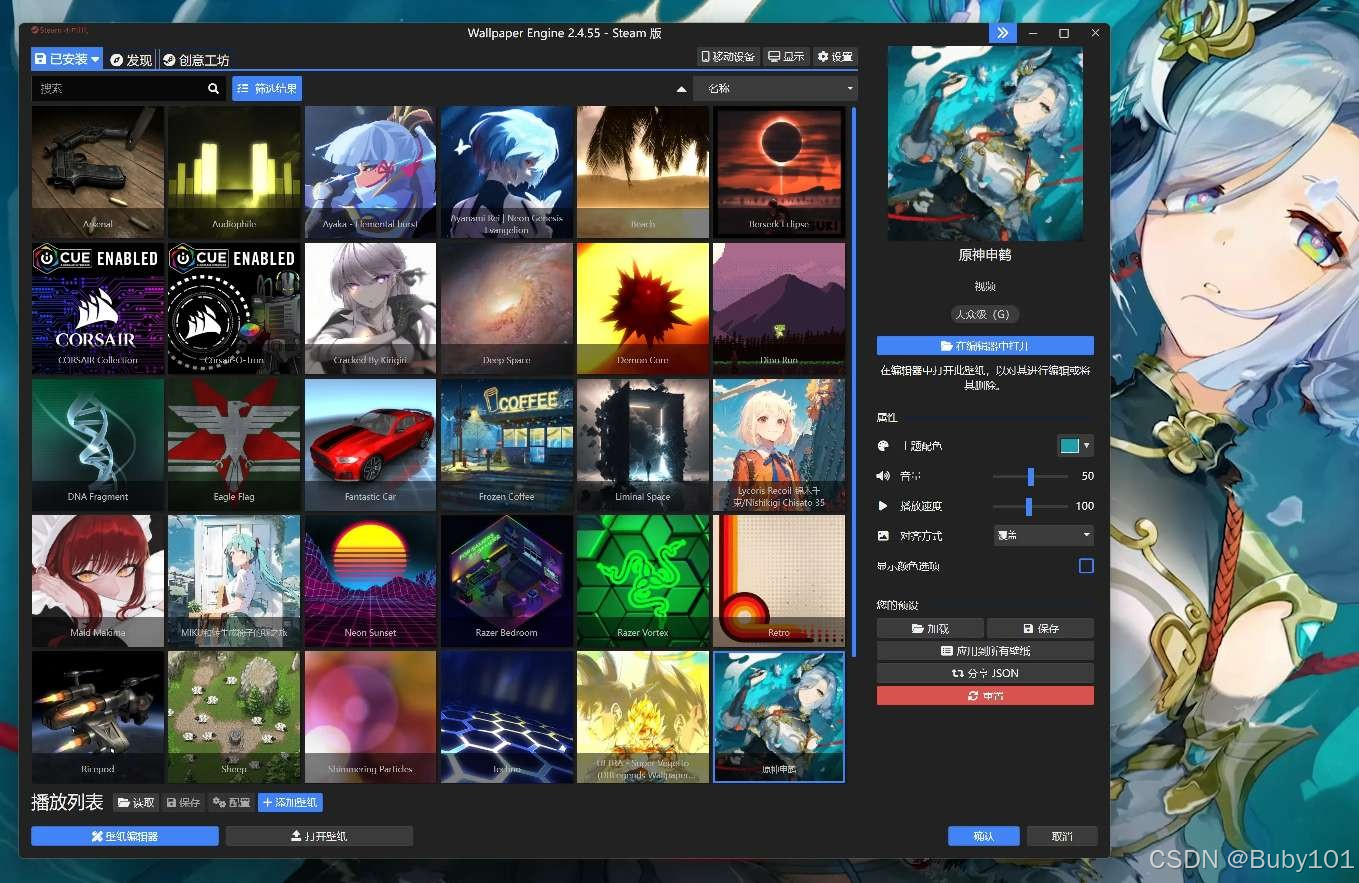1359x883 pixels.
Task: Select the Sheep wallpaper
Action: pos(234,717)
